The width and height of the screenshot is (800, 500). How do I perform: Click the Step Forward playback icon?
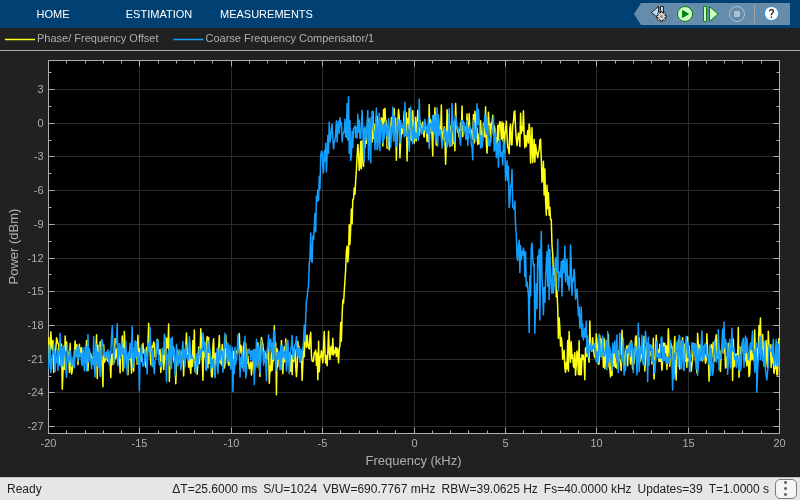pyautogui.click(x=710, y=14)
